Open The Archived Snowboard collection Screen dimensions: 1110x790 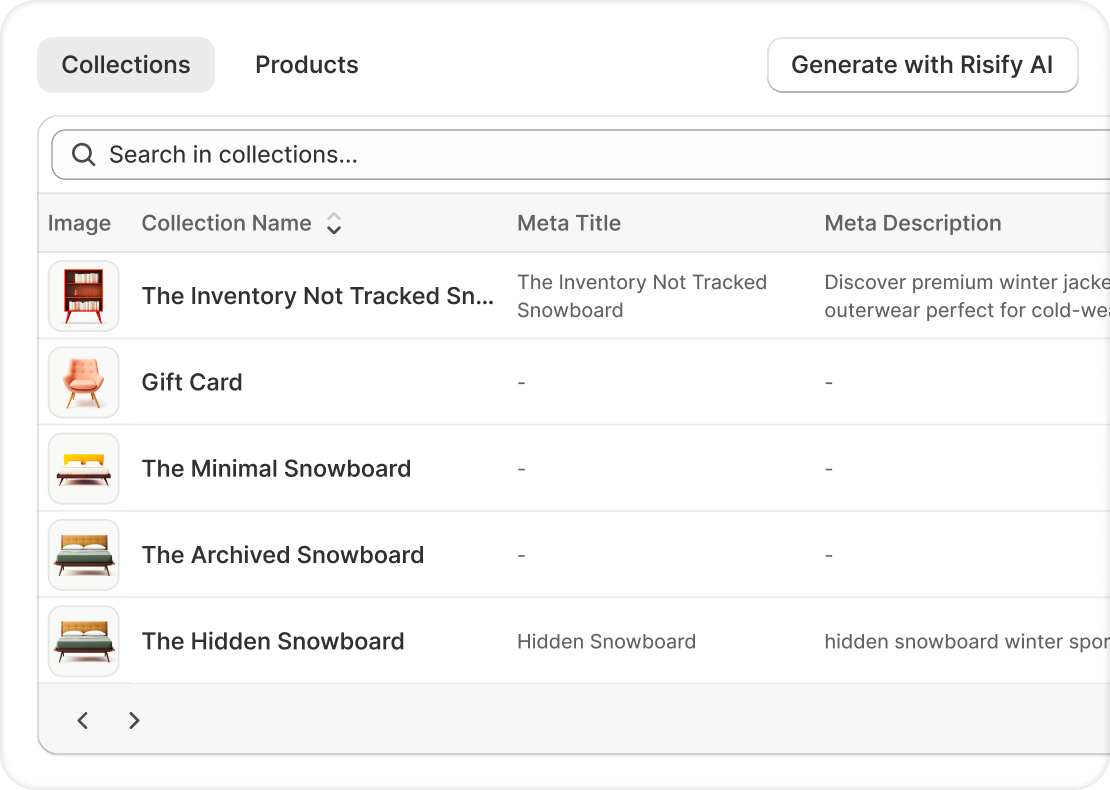283,555
